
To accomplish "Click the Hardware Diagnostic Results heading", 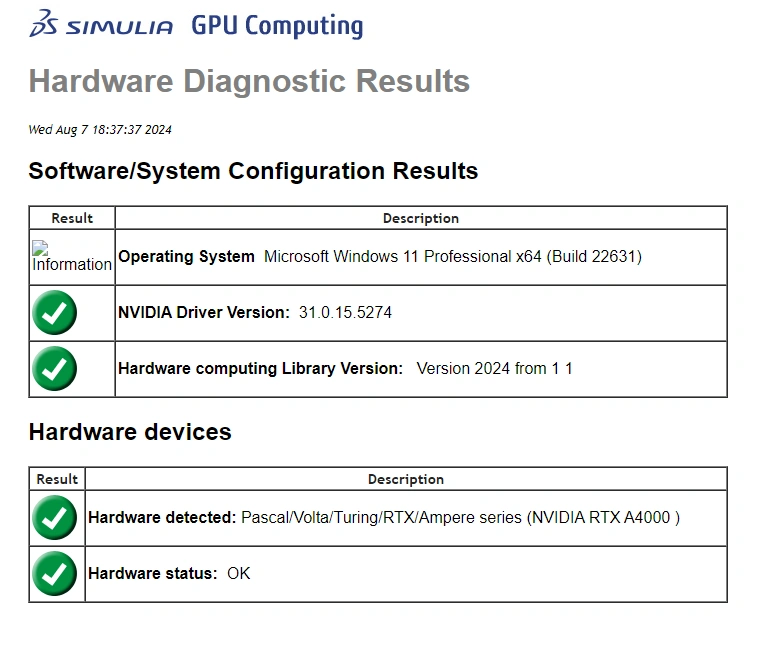I will tap(249, 81).
